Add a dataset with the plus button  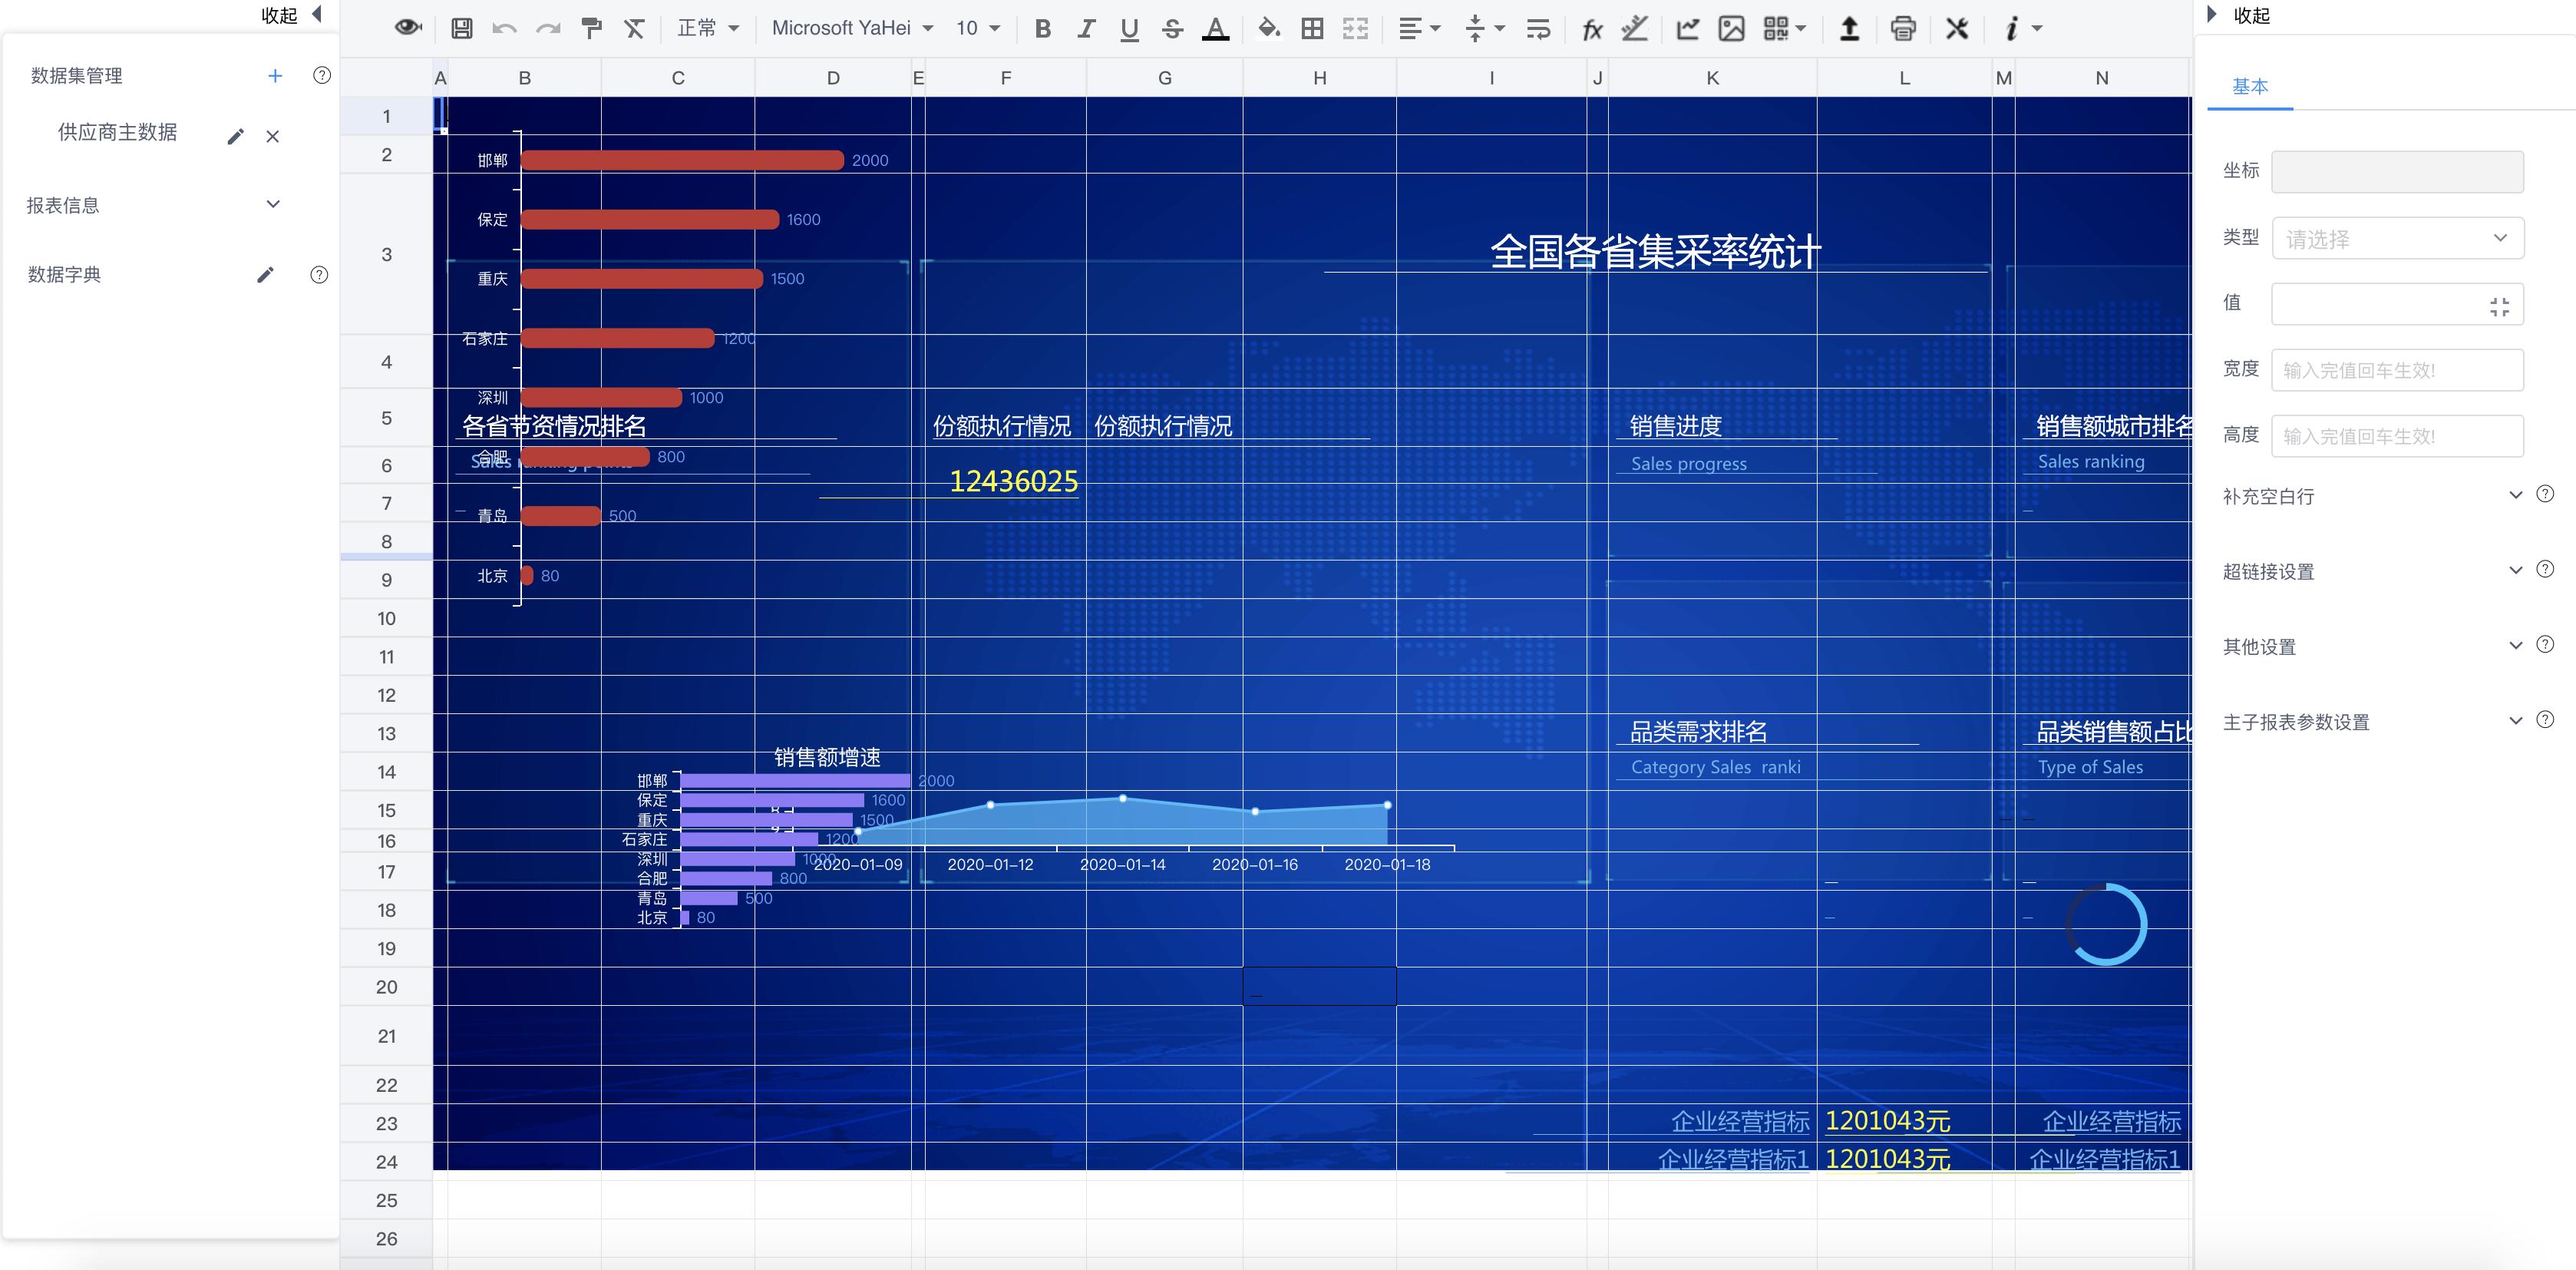click(274, 75)
